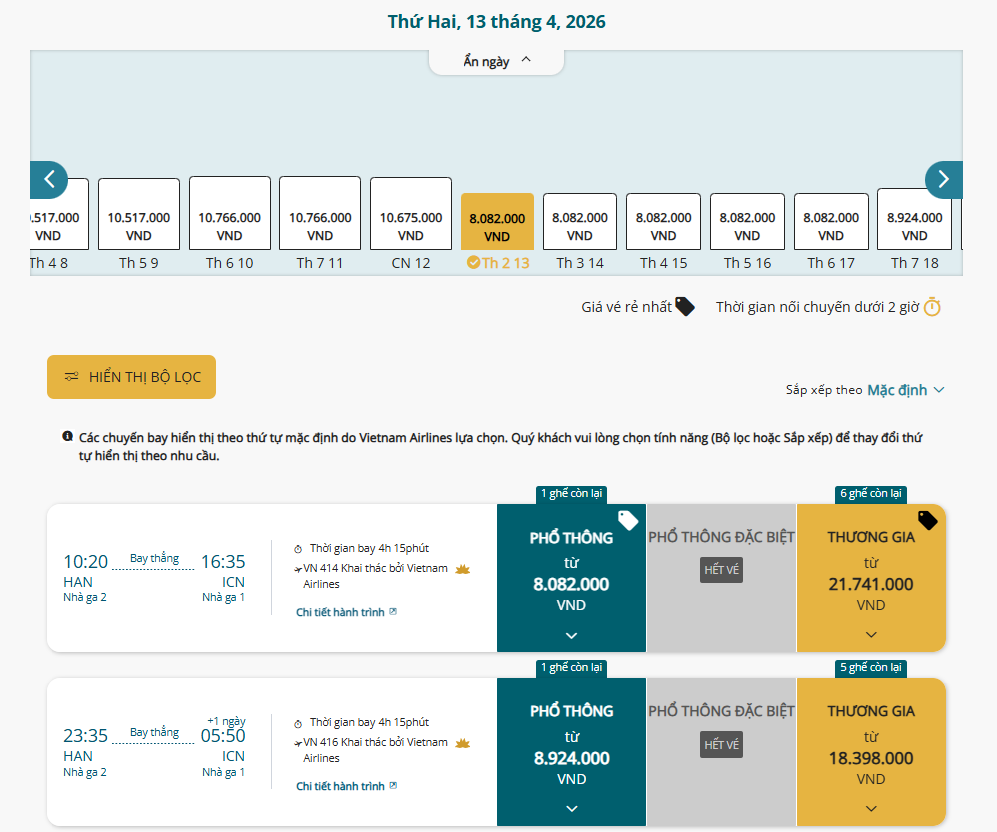Click price tag icon on 21.741.000 business fare
The image size is (997, 832).
coord(928,520)
